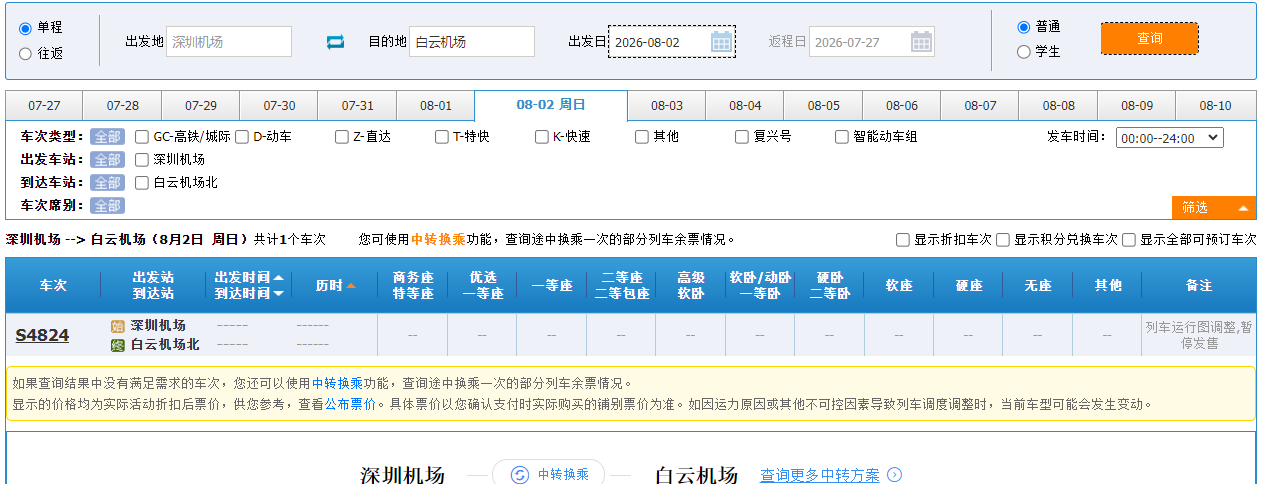This screenshot has width=1271, height=484.
Task: Click the 中转换乘 circular transfer icon
Action: [x=520, y=475]
